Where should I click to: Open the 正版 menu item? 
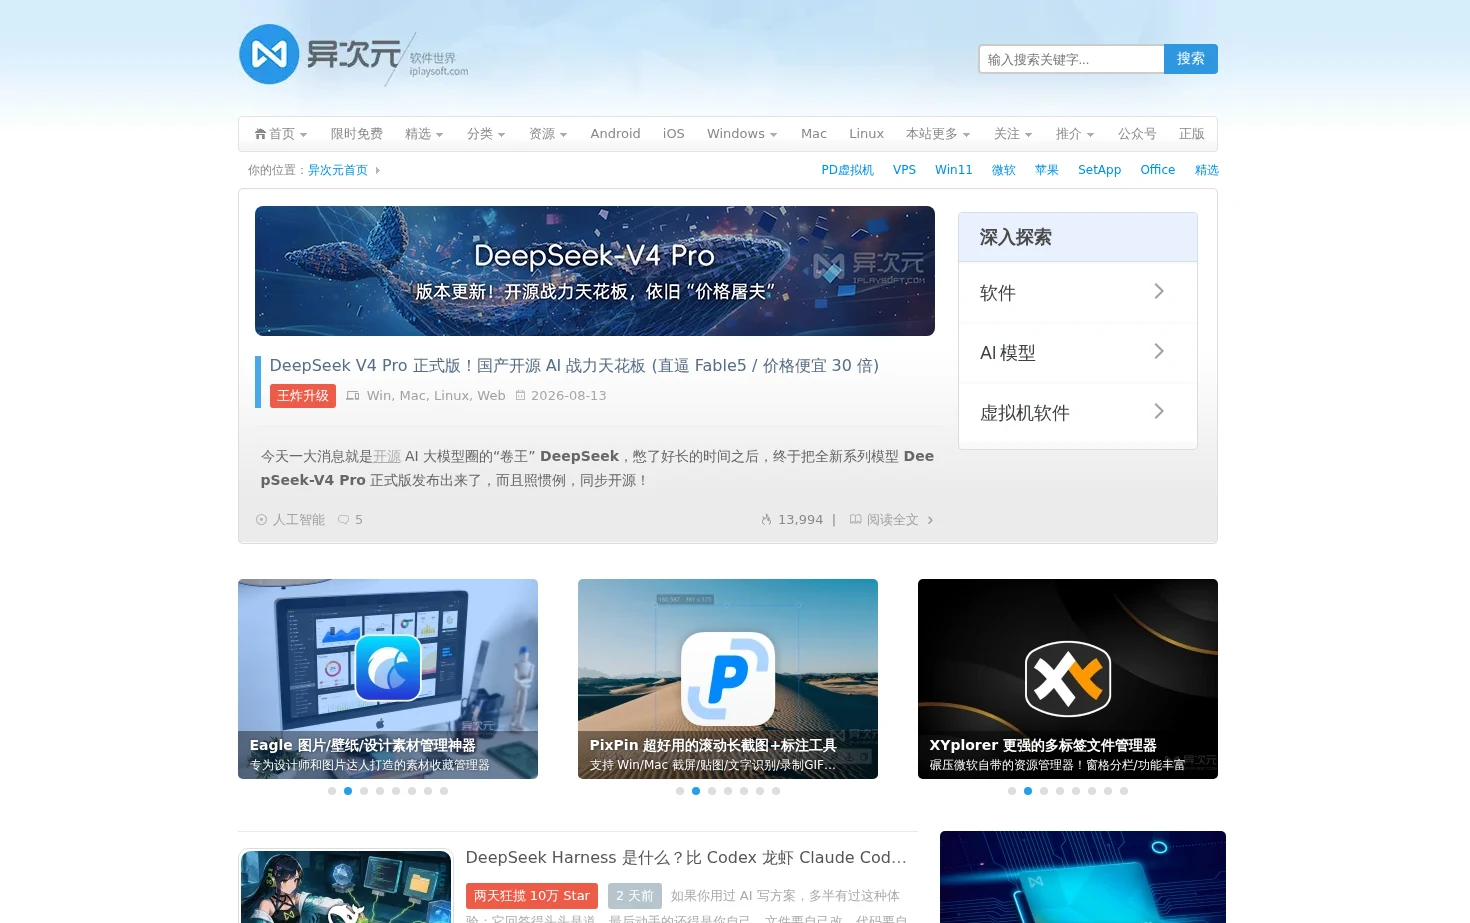1192,134
